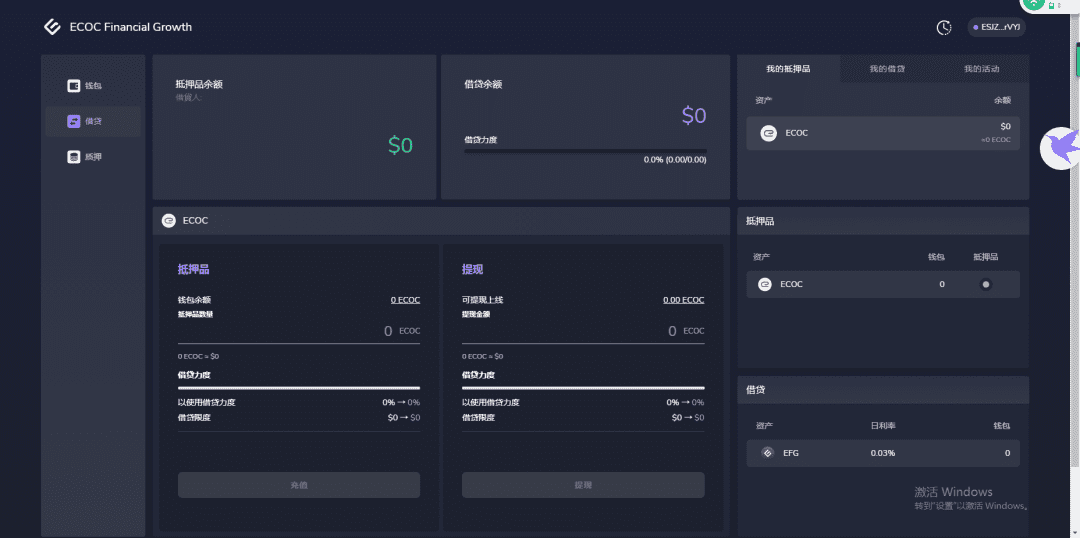The image size is (1080, 538).
Task: Select the staking (质押) sidebar item
Action: click(93, 157)
